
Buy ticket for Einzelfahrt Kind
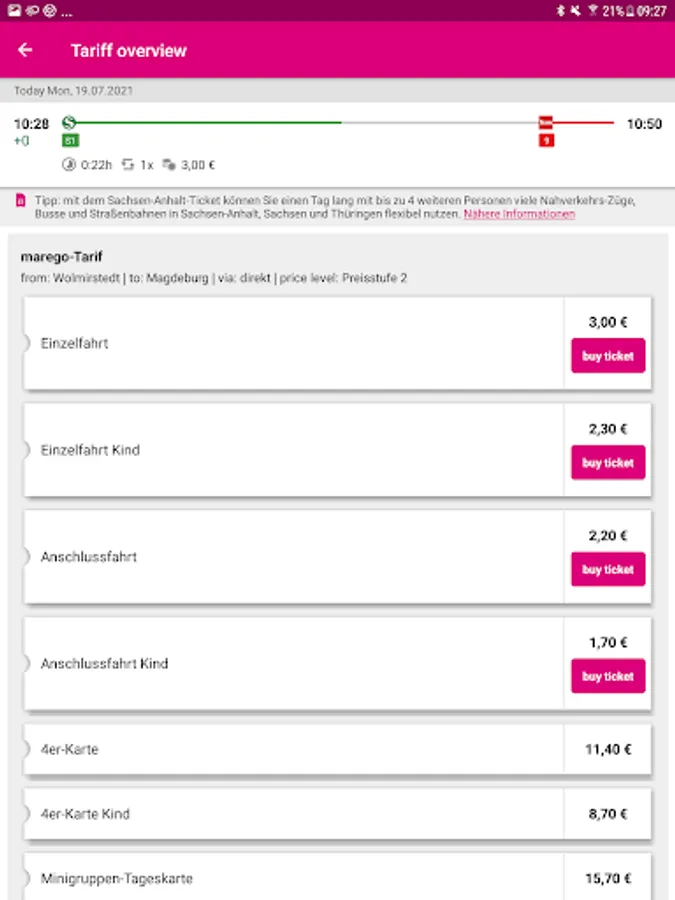608,462
